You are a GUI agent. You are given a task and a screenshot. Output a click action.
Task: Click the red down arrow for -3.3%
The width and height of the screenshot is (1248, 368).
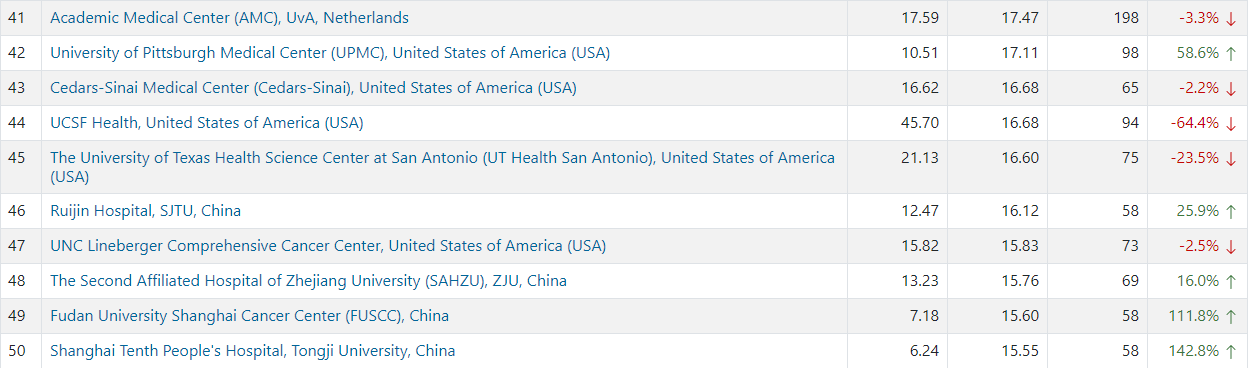[1231, 18]
